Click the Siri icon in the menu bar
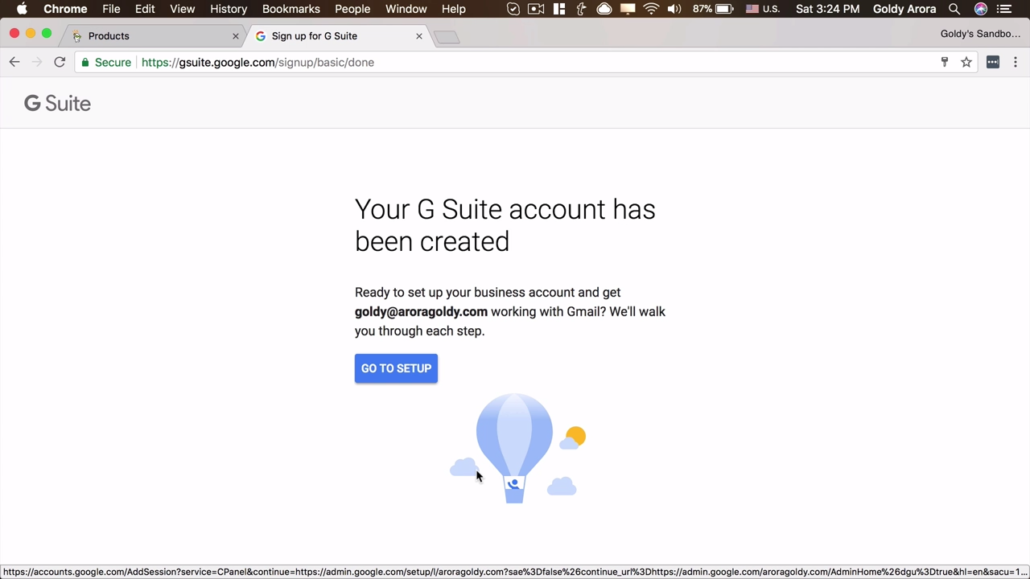Viewport: 1030px width, 579px height. tap(981, 9)
